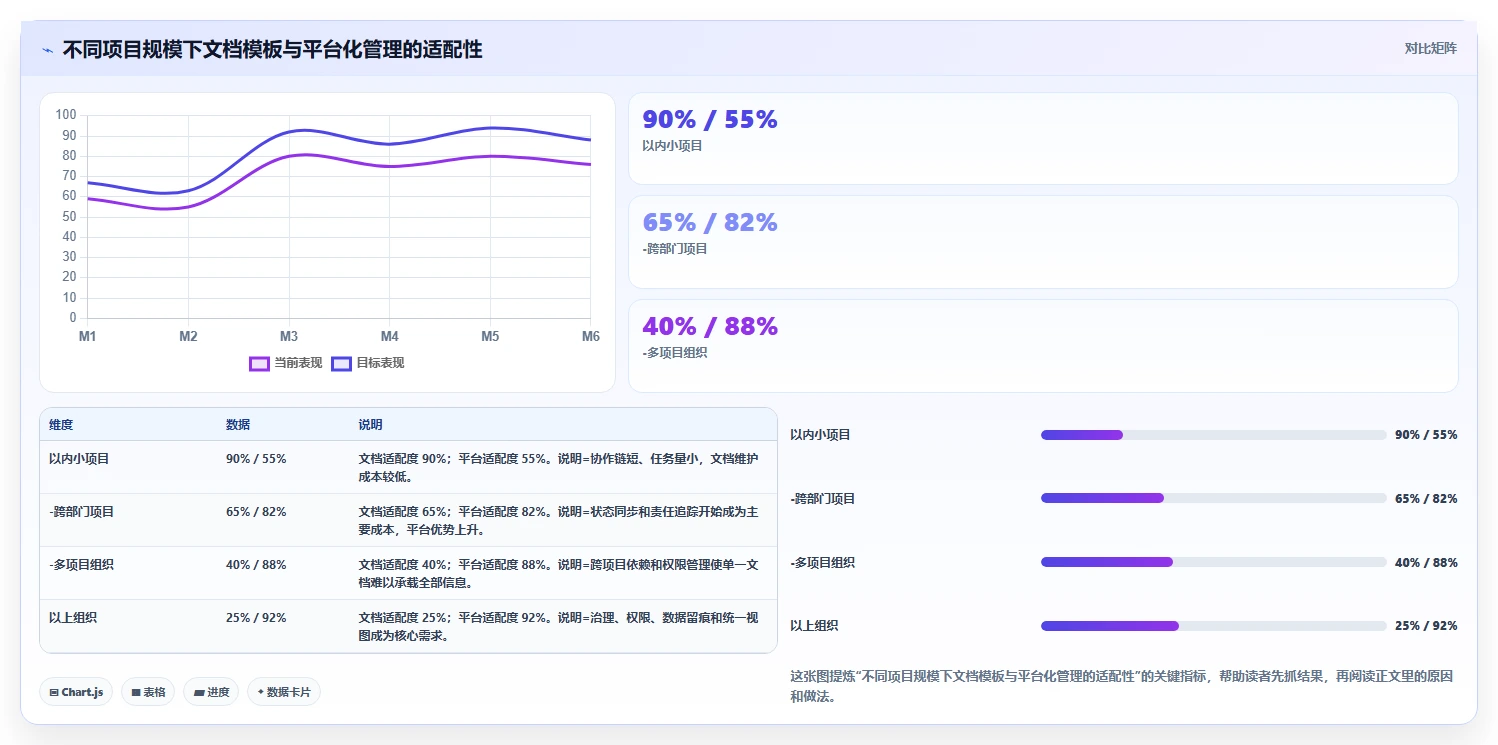This screenshot has width=1498, height=745.
Task: Click the description starting 文档适配度 25%
Action: 558,626
